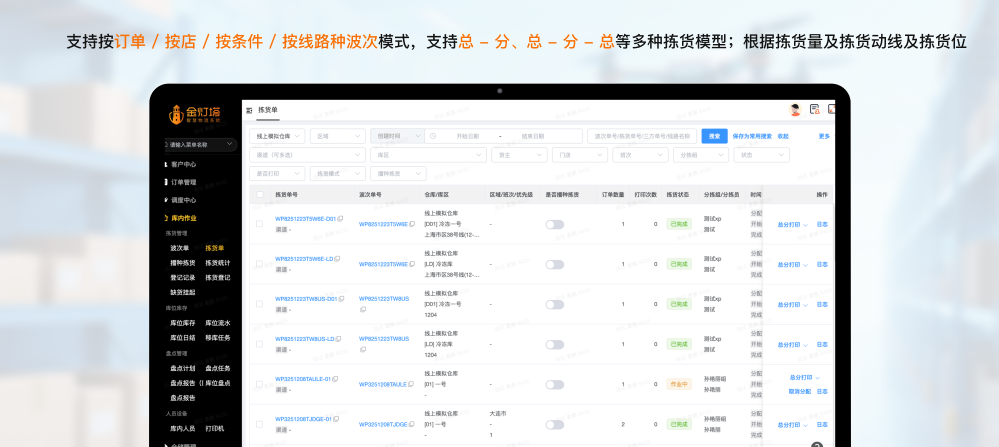Screen dimensions: 999x447
Task: Open the user avatar in top bar
Action: pos(795,110)
